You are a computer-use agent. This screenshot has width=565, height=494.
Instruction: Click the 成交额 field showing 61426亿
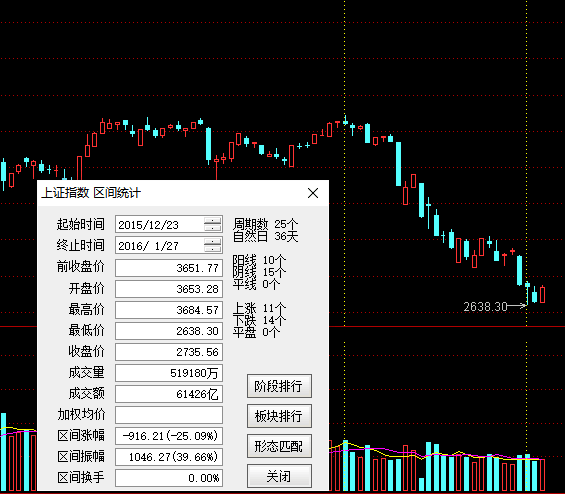click(x=169, y=394)
